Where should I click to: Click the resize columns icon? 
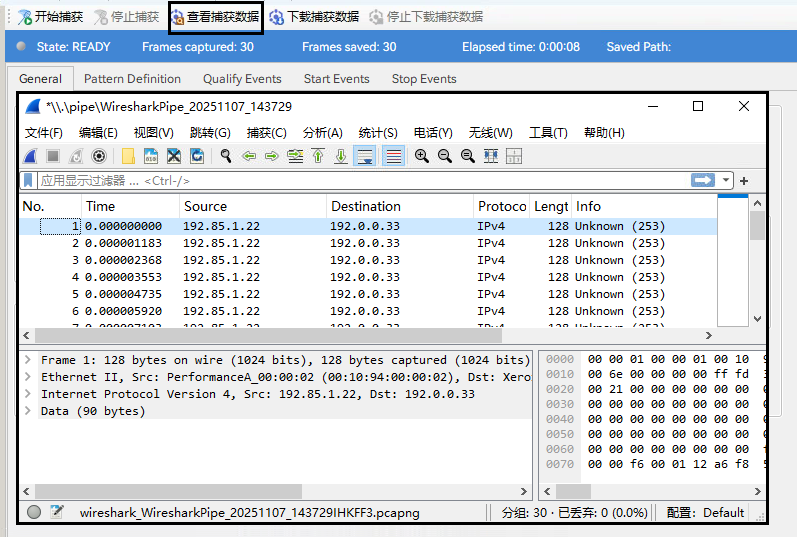coord(490,156)
